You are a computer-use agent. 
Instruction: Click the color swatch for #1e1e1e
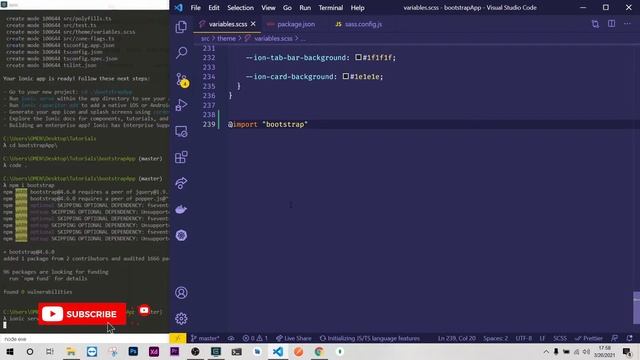[x=345, y=76]
